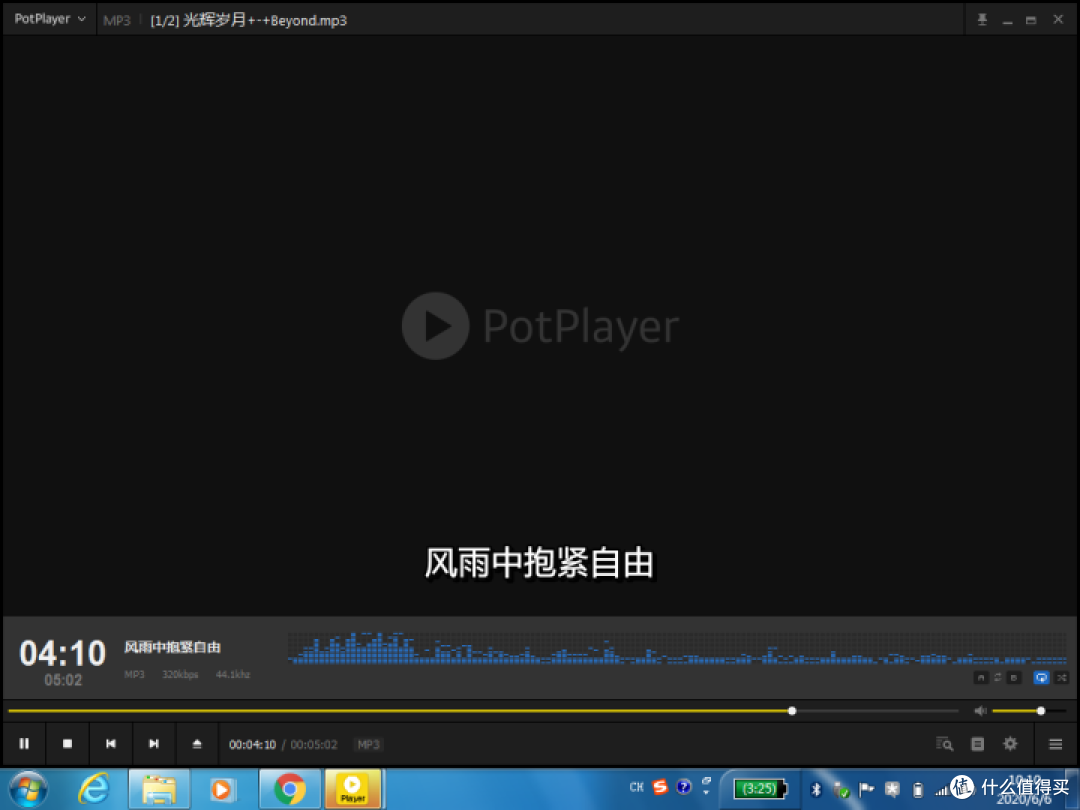The width and height of the screenshot is (1080, 810).
Task: Open Google Chrome from the taskbar
Action: pos(289,789)
